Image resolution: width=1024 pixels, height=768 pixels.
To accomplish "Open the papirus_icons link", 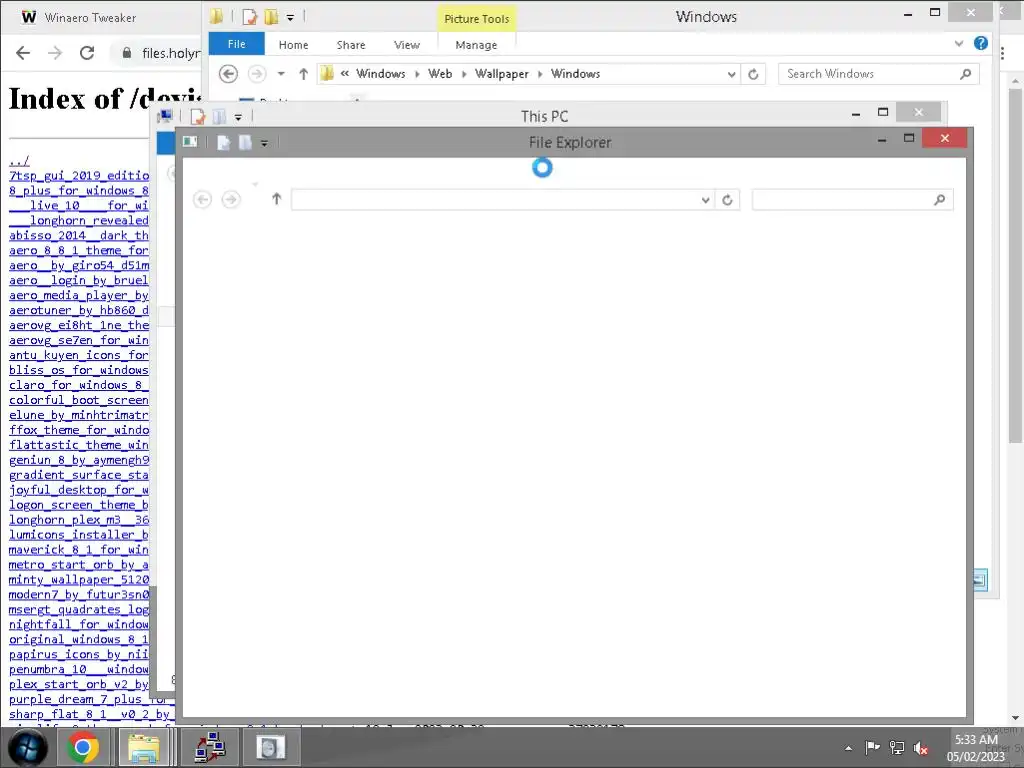I will [79, 654].
